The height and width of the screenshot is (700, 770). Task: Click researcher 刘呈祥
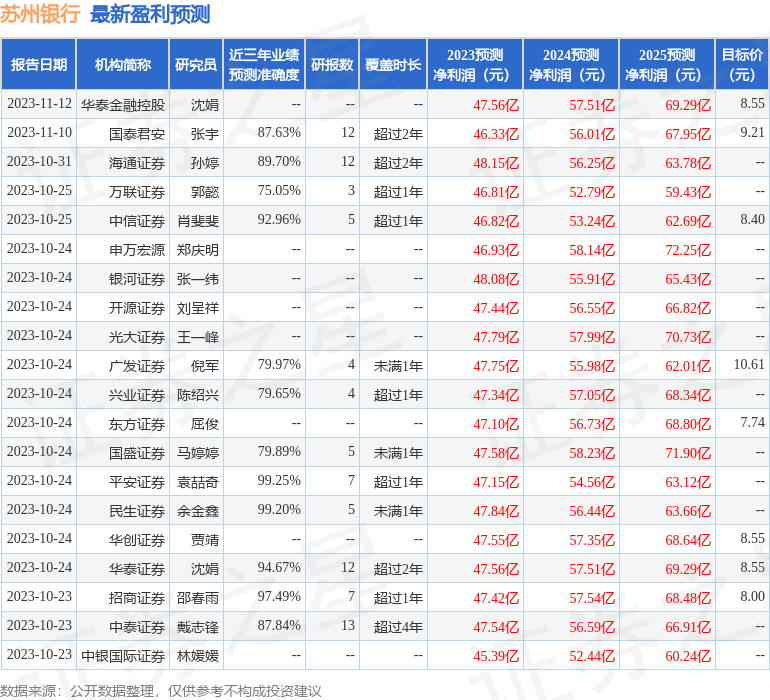[x=198, y=308]
